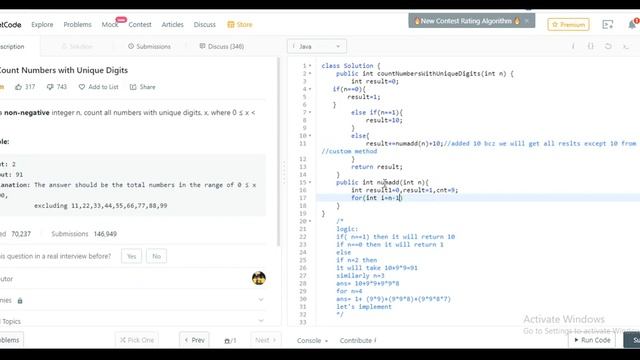Answer Yes to the interview question
The height and width of the screenshot is (360, 640).
pyautogui.click(x=131, y=256)
